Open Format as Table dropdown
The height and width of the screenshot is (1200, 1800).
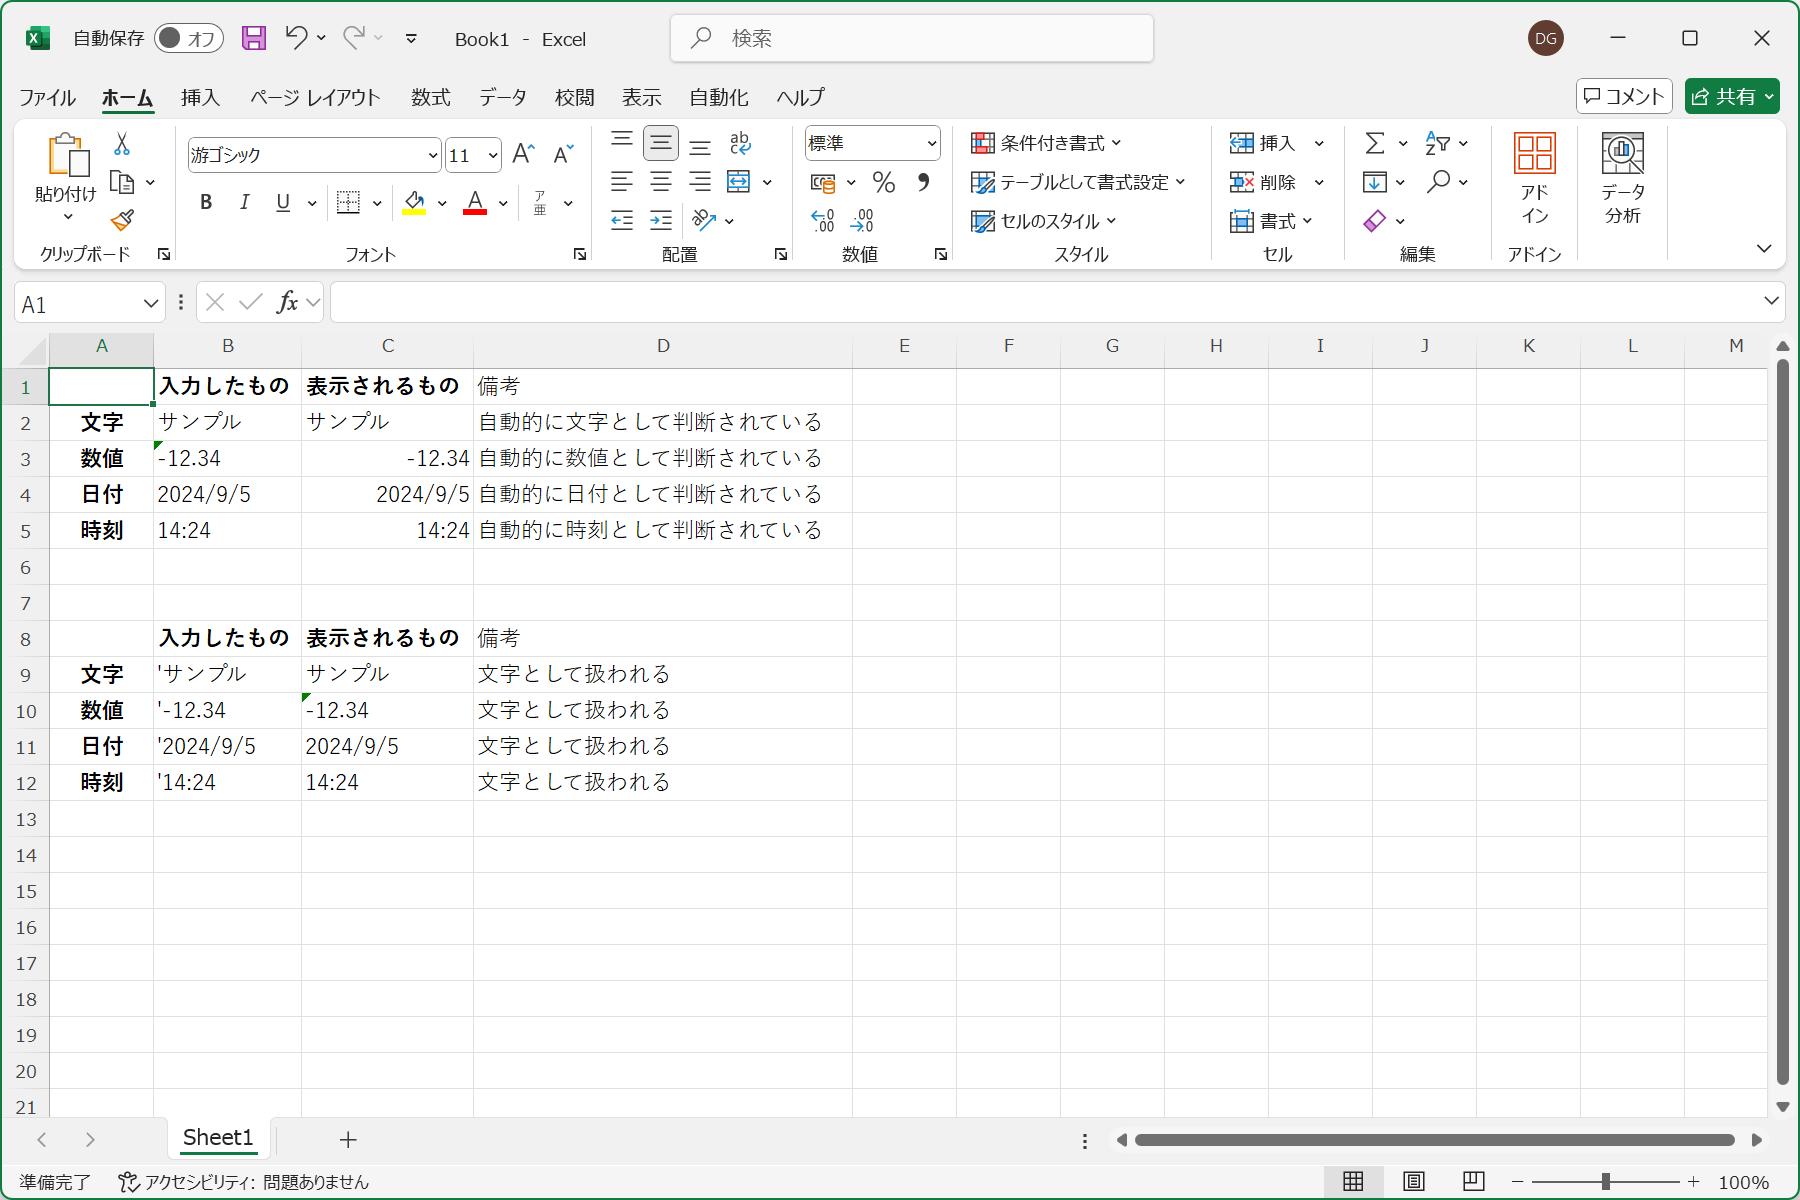[x=1078, y=182]
